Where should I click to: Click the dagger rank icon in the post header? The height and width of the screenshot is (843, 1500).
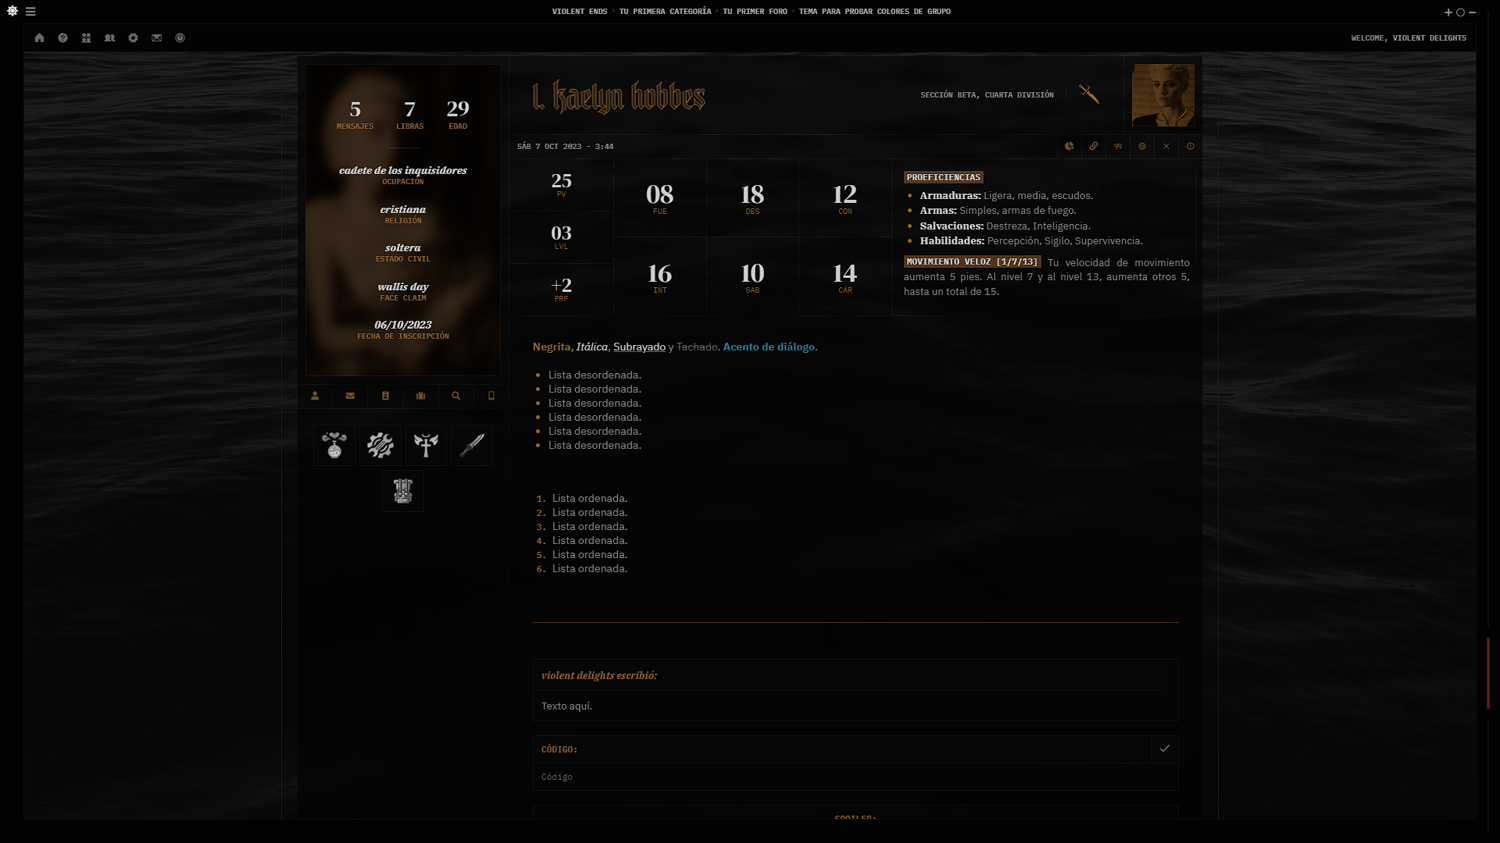click(x=1089, y=94)
